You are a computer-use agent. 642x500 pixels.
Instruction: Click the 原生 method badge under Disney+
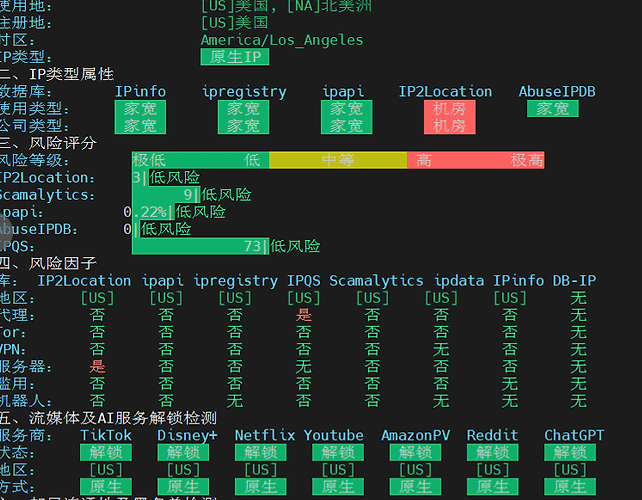point(183,487)
